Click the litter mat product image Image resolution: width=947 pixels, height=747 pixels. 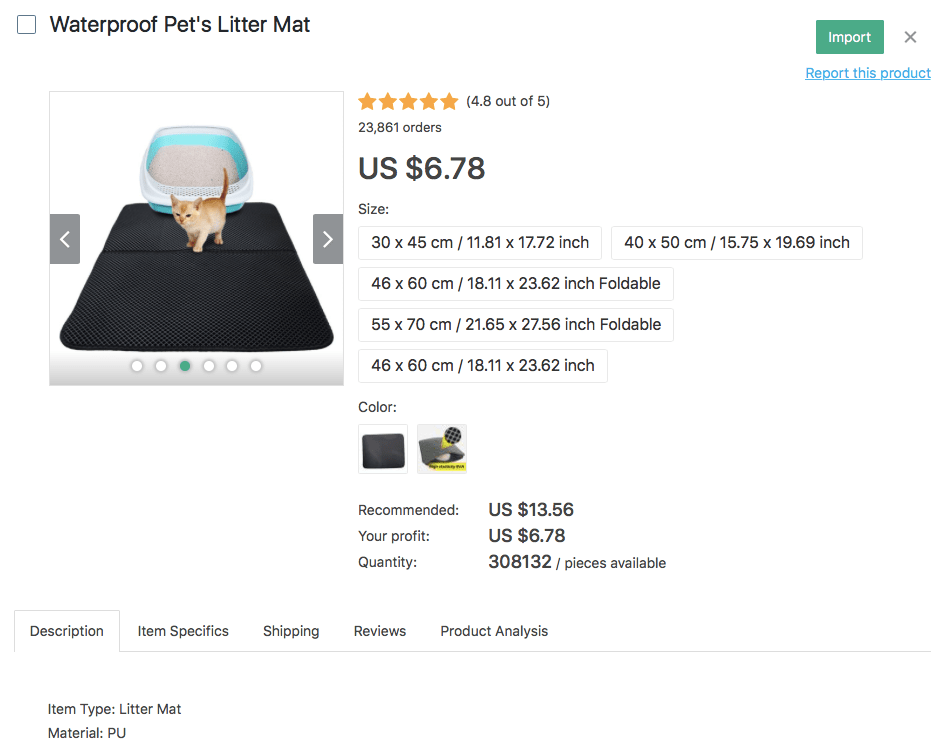point(197,238)
